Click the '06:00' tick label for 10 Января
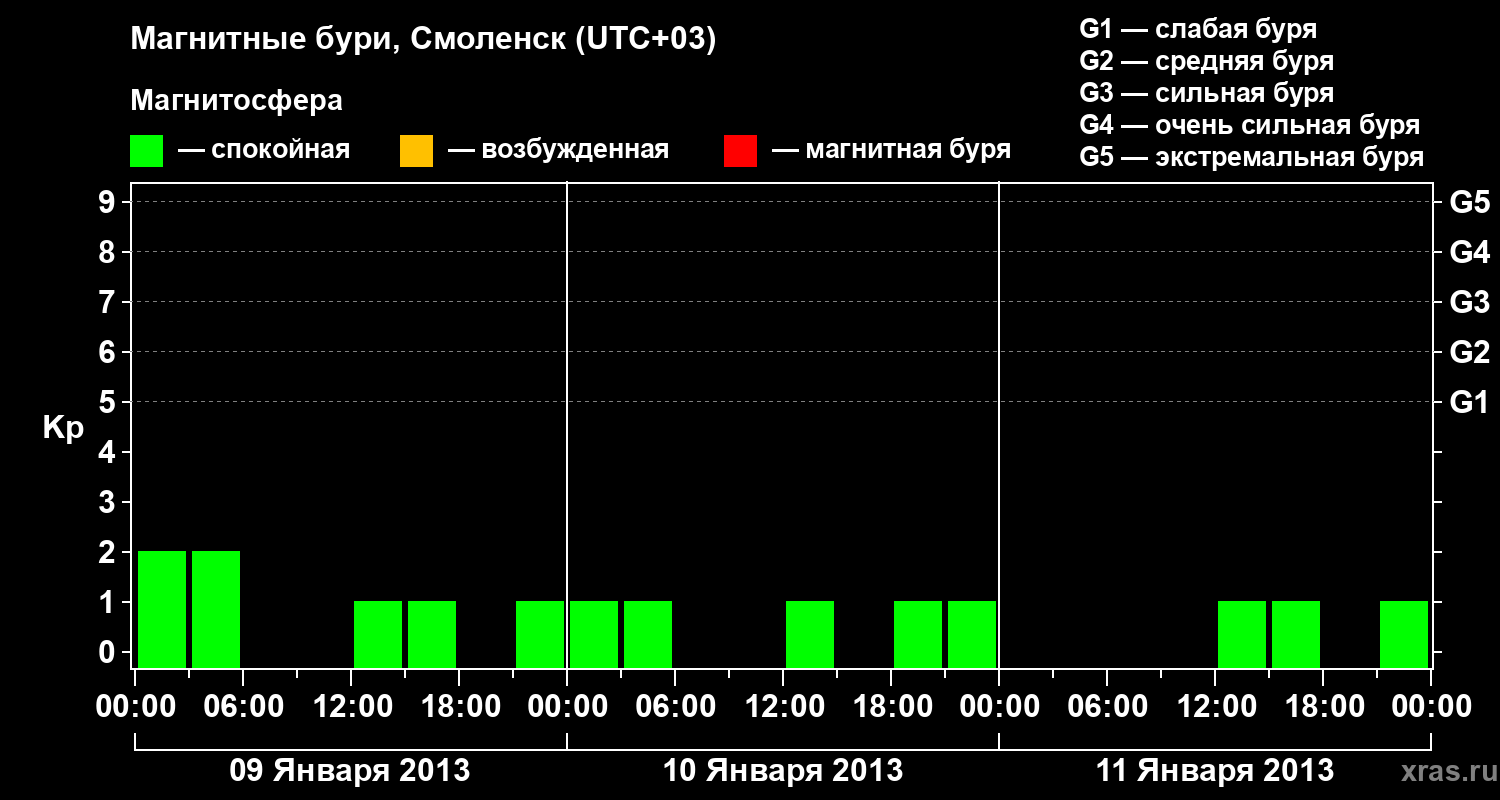The width and height of the screenshot is (1500, 800). tap(675, 707)
